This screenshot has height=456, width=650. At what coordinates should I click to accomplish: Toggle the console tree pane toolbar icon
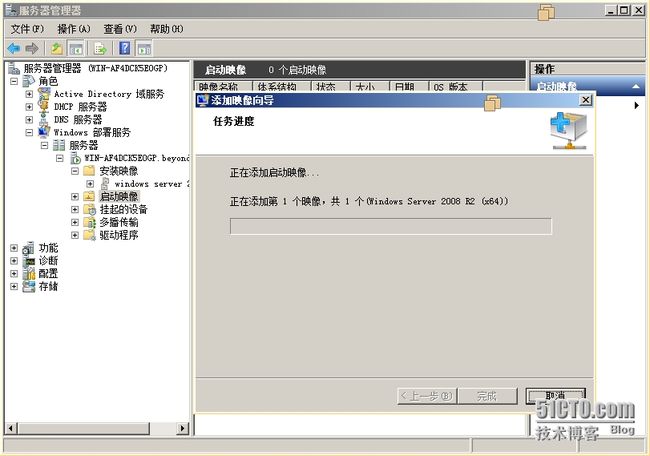[76, 49]
